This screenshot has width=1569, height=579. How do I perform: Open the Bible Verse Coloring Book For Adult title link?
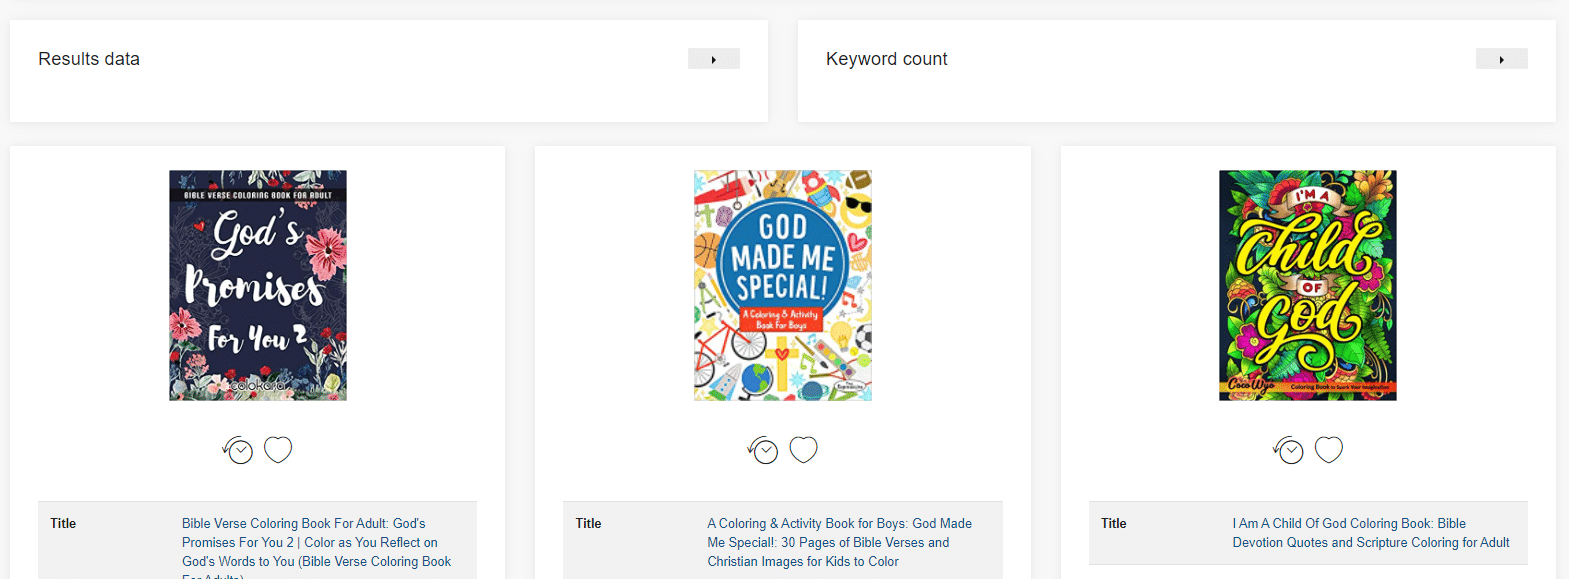316,546
